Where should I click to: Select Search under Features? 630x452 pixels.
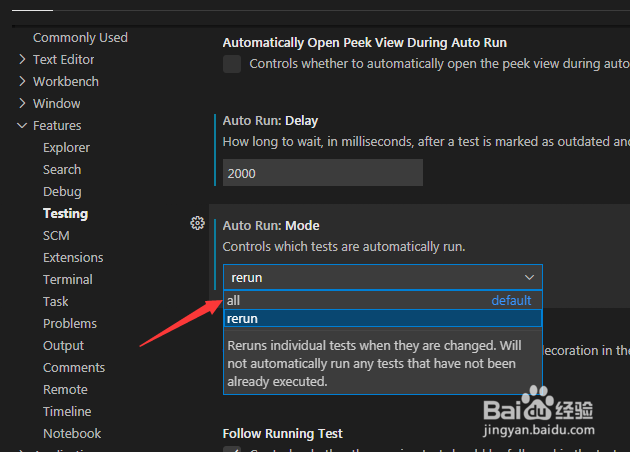click(62, 170)
